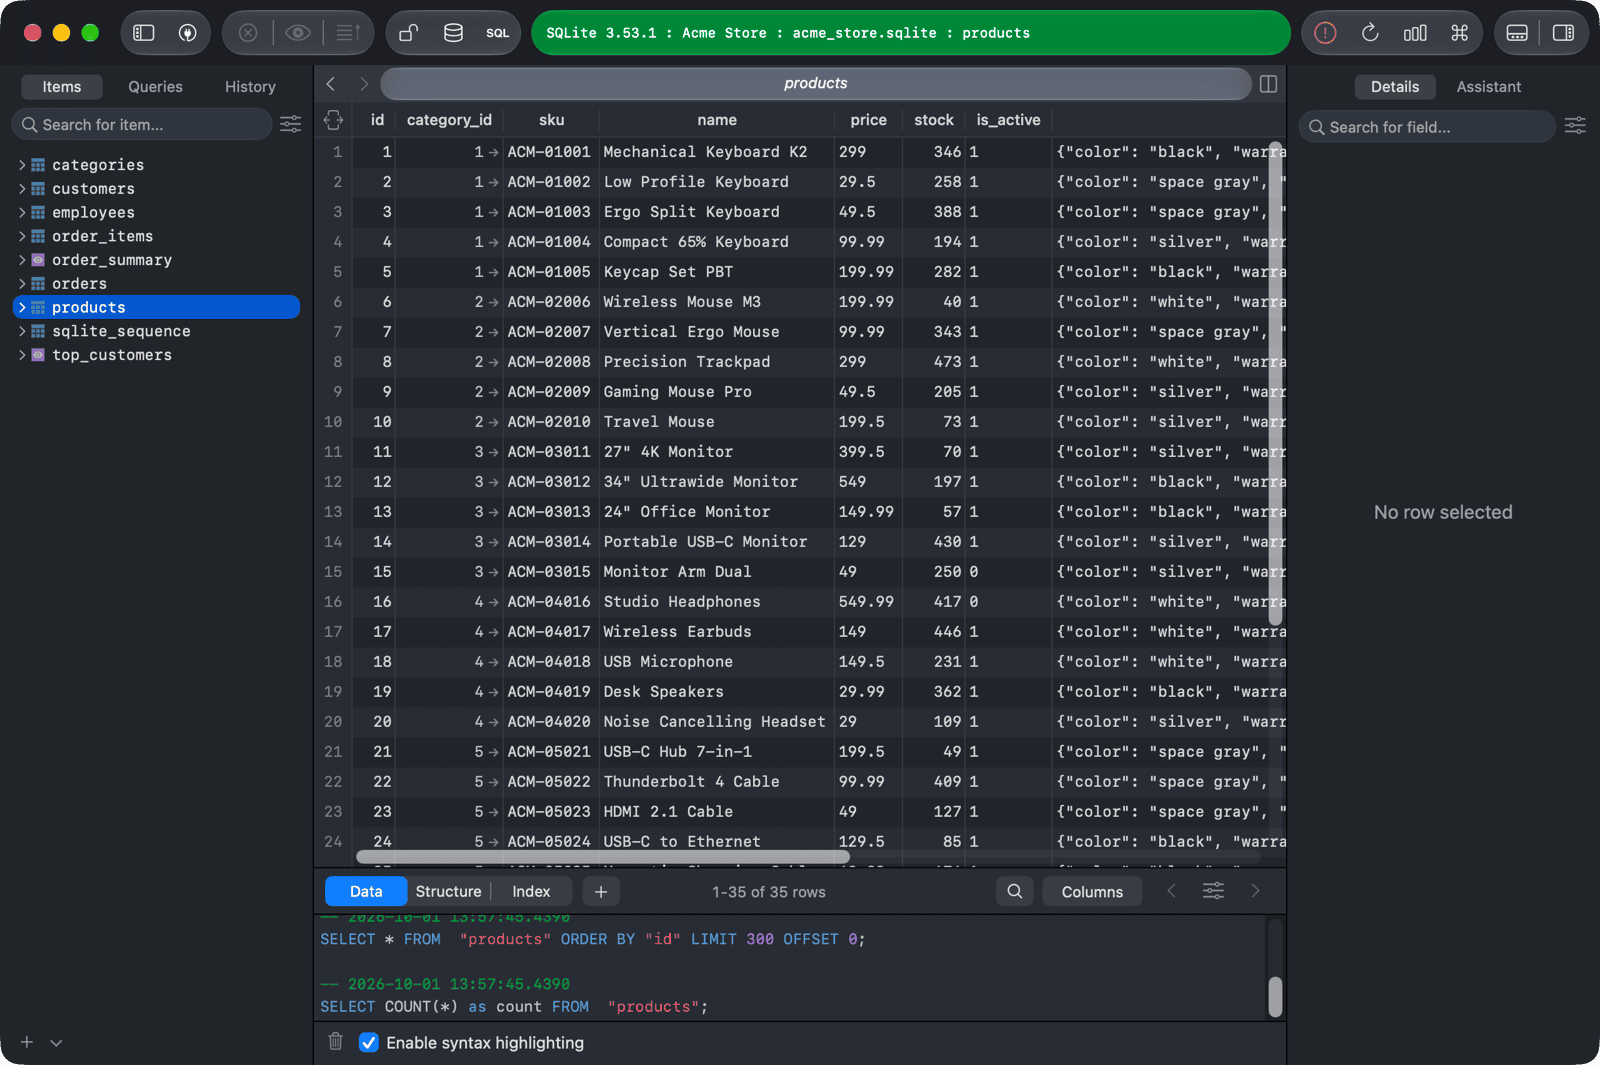Expand the products table disclosure arrow
The height and width of the screenshot is (1065, 1600).
click(x=22, y=308)
